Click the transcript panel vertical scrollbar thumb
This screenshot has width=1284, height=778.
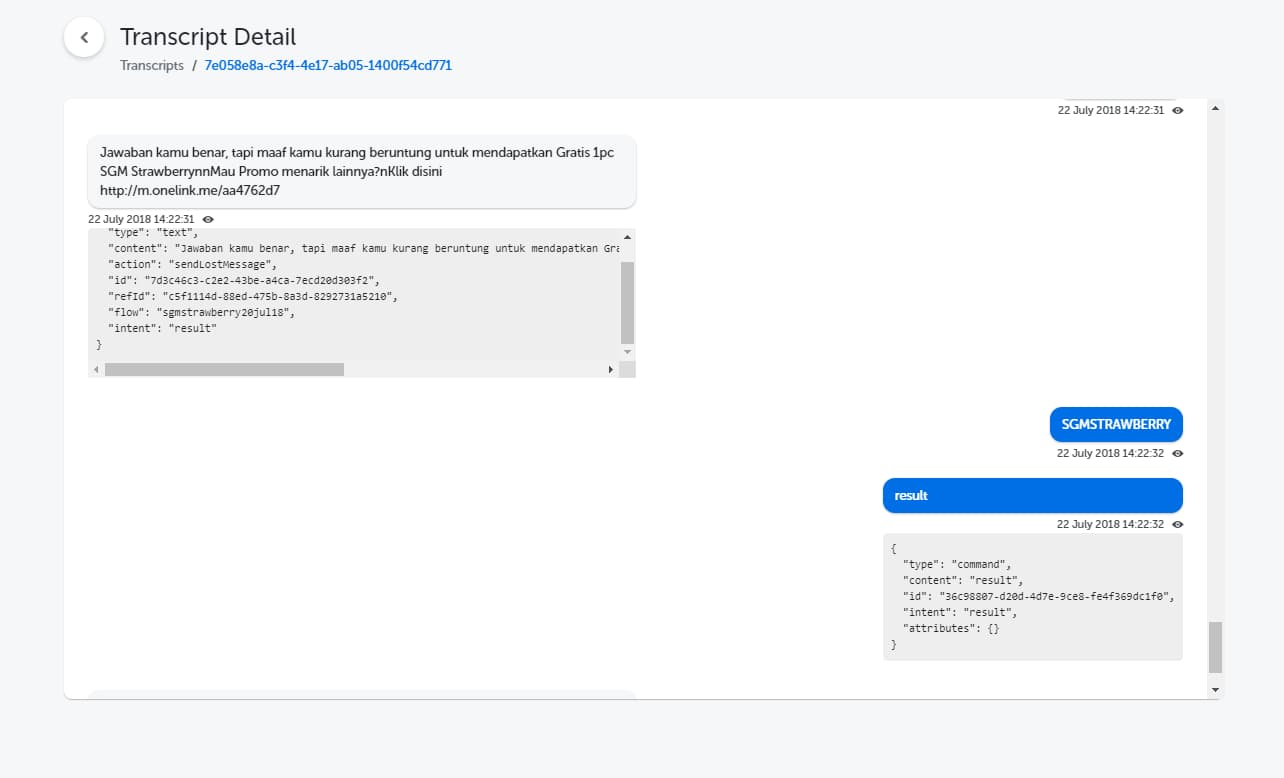(x=1215, y=647)
